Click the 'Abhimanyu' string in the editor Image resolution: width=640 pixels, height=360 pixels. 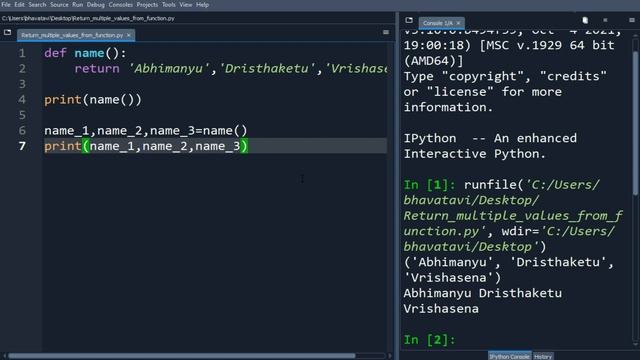coord(169,69)
